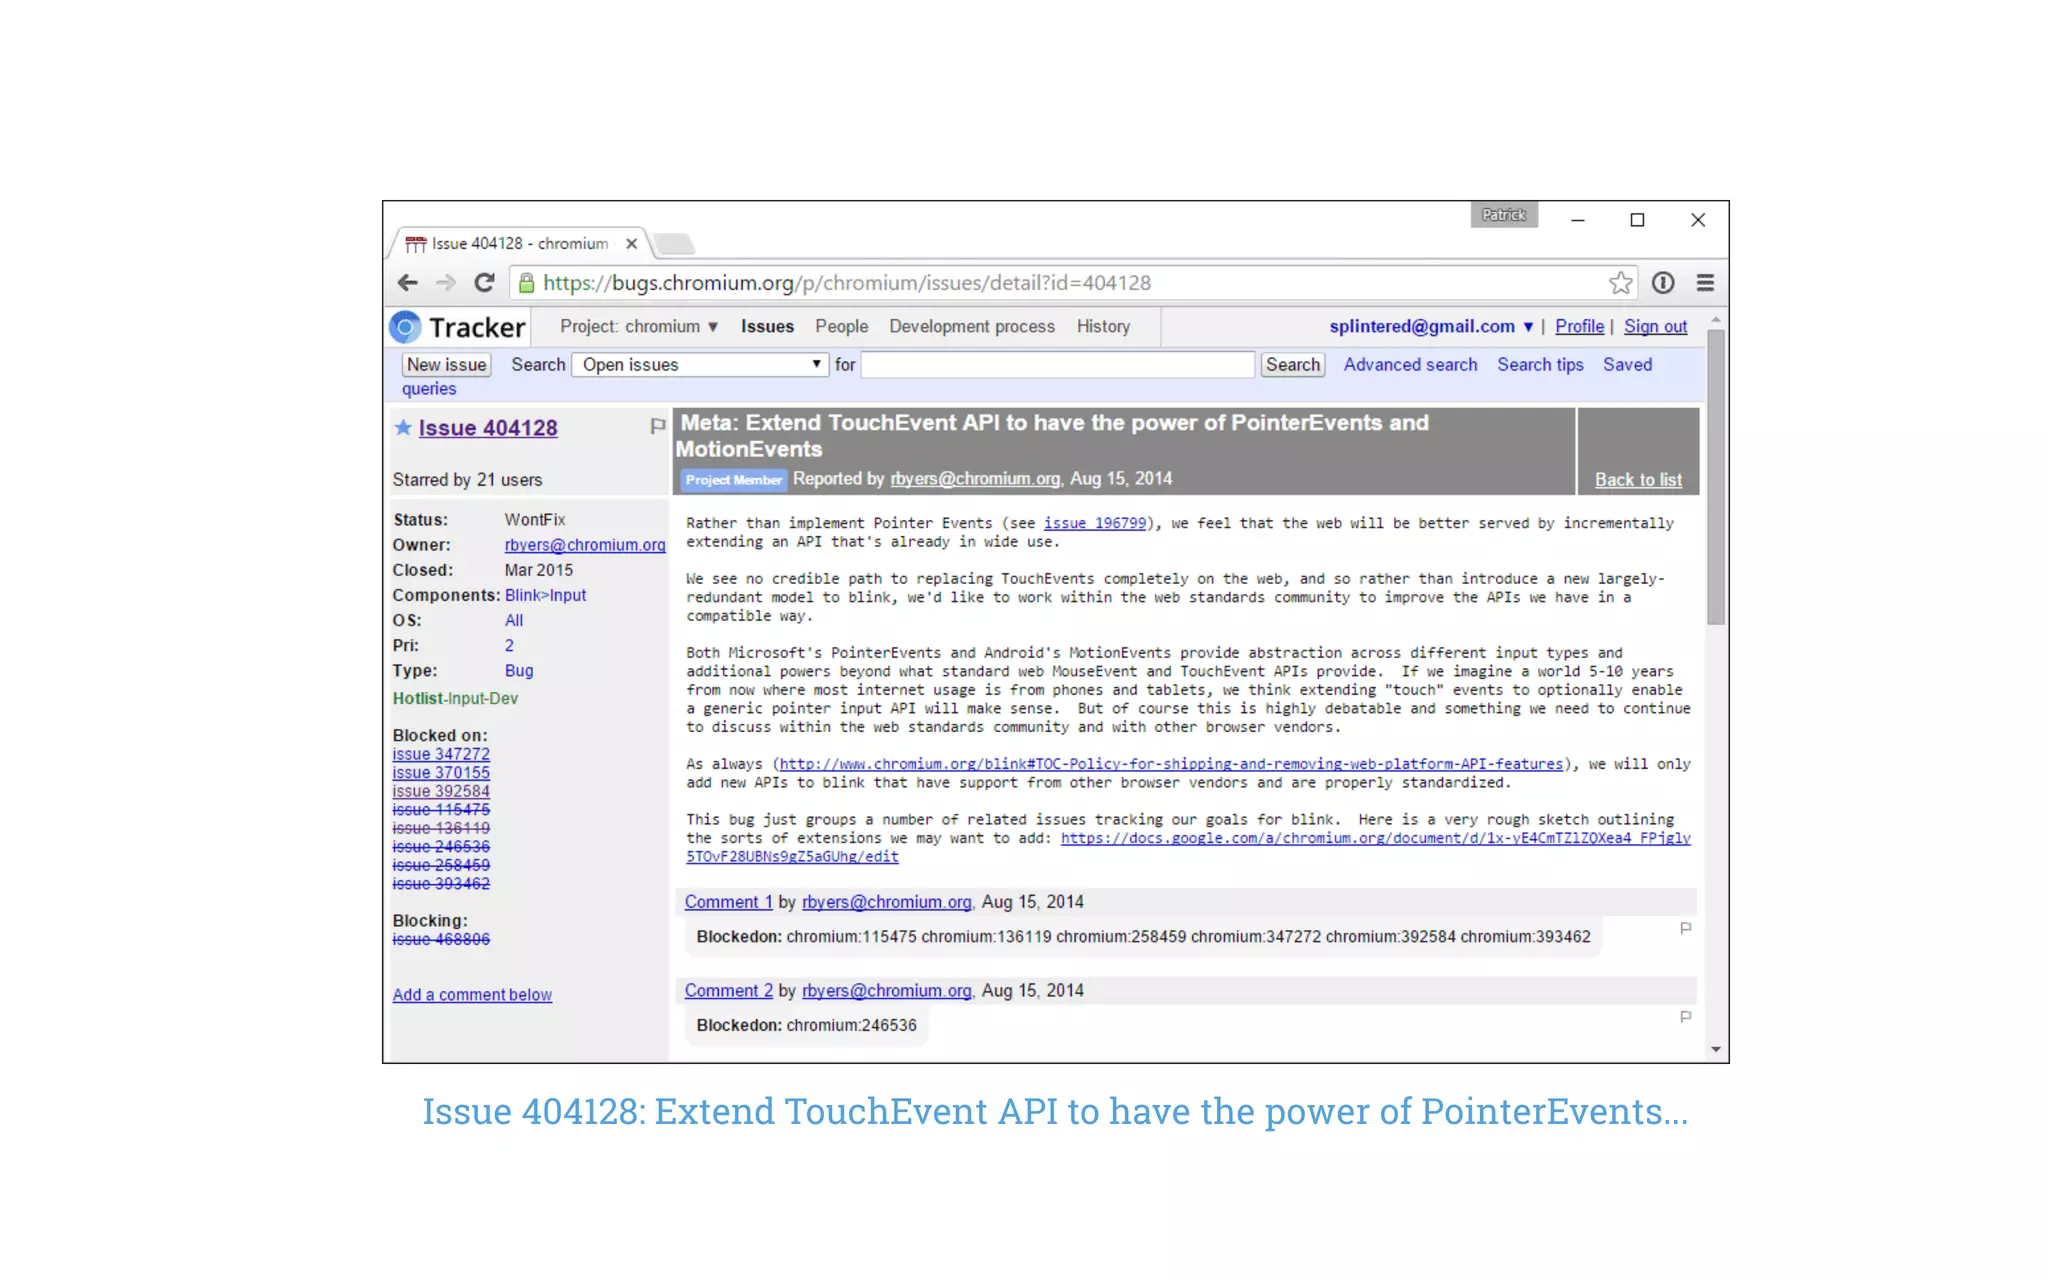Click the circular extension icon next to the menu
Image resolution: width=2048 pixels, height=1280 pixels.
click(x=1662, y=283)
